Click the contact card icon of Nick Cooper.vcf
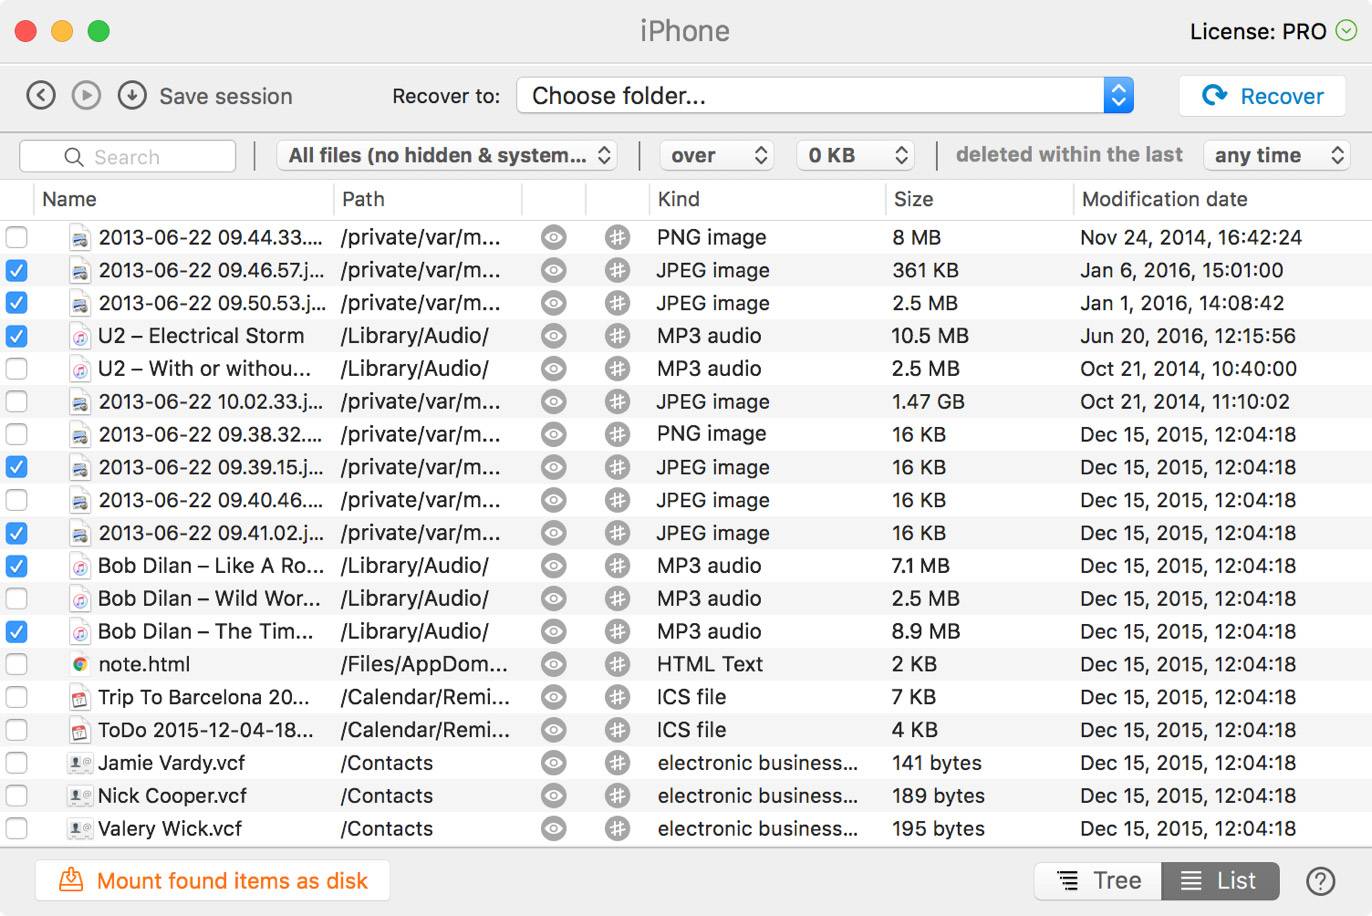 [80, 796]
